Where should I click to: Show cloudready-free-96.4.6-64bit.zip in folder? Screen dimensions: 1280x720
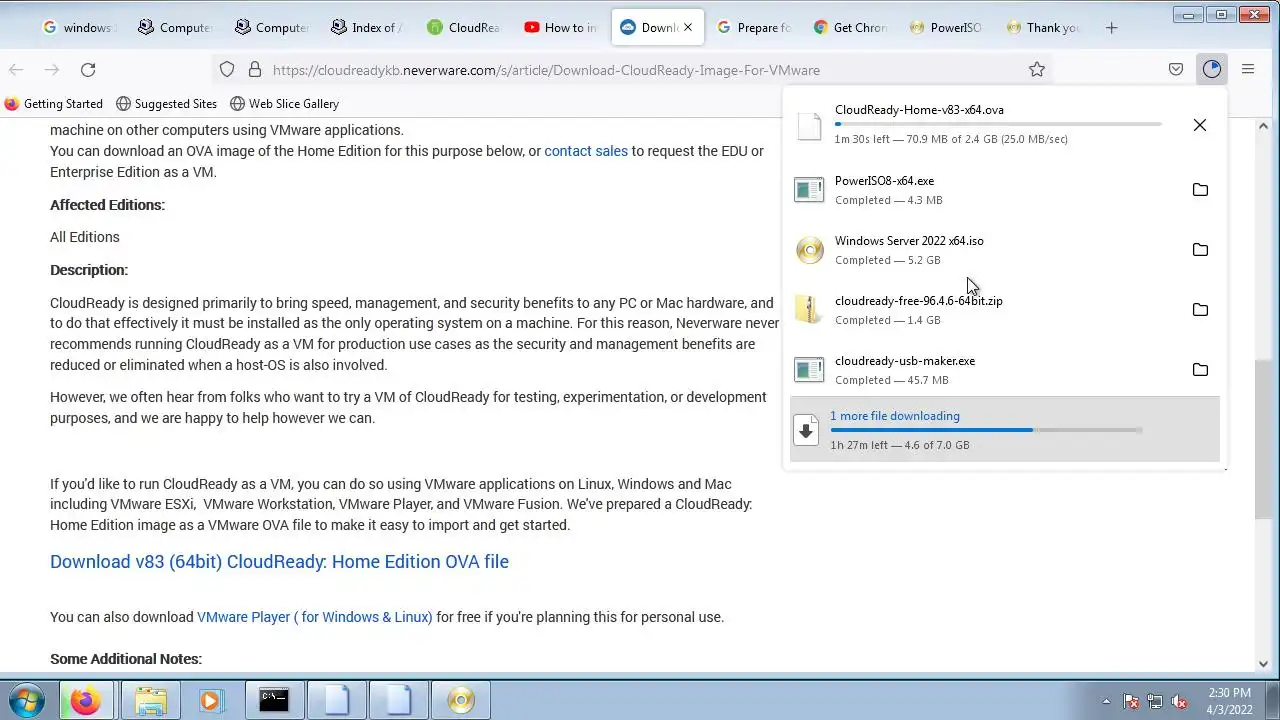click(1200, 310)
